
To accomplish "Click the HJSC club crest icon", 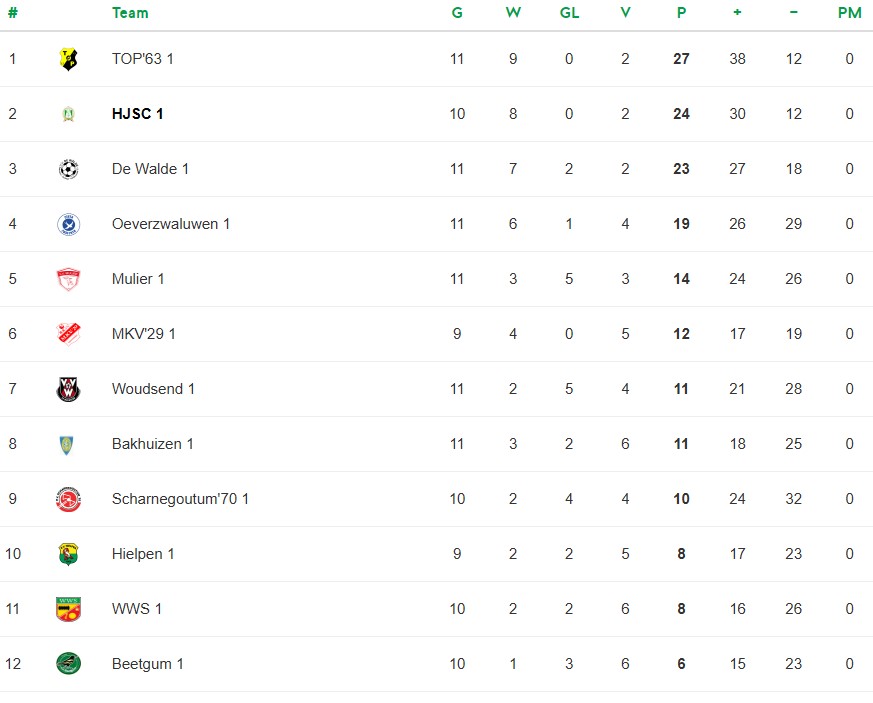I will click(x=68, y=114).
